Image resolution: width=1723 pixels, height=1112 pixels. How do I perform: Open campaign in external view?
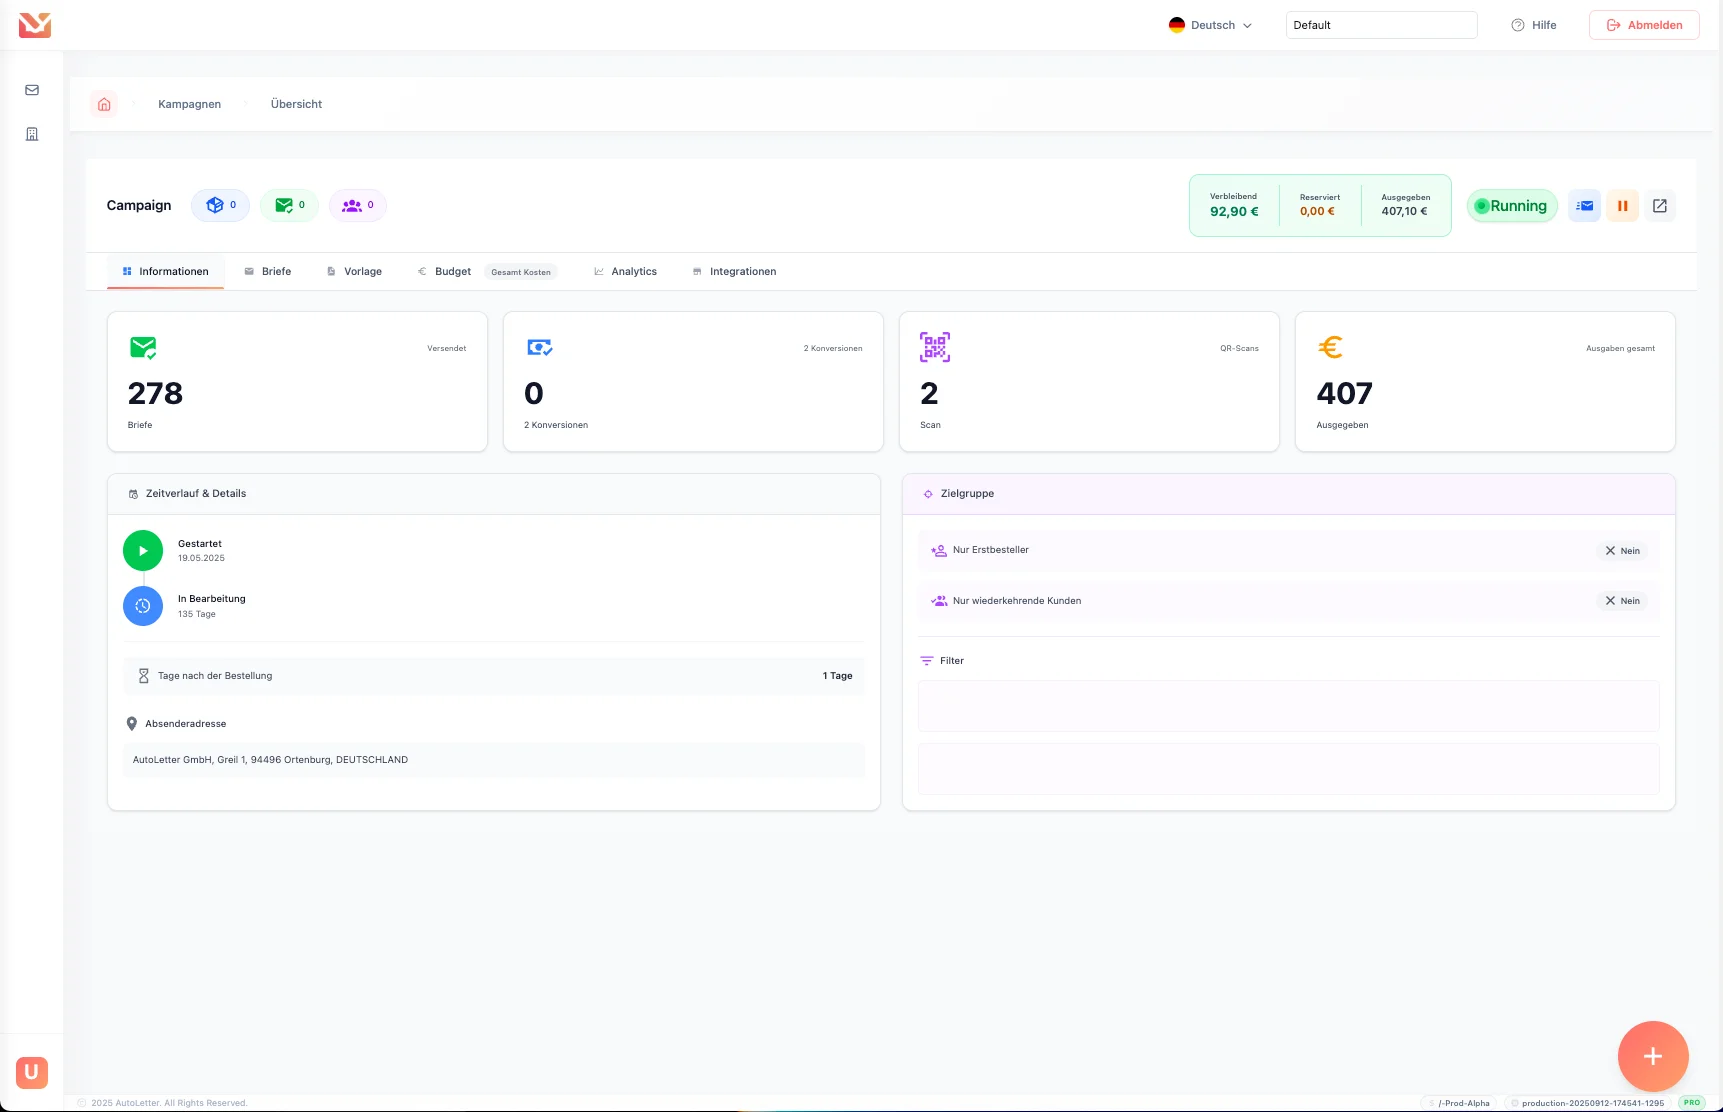[1660, 206]
